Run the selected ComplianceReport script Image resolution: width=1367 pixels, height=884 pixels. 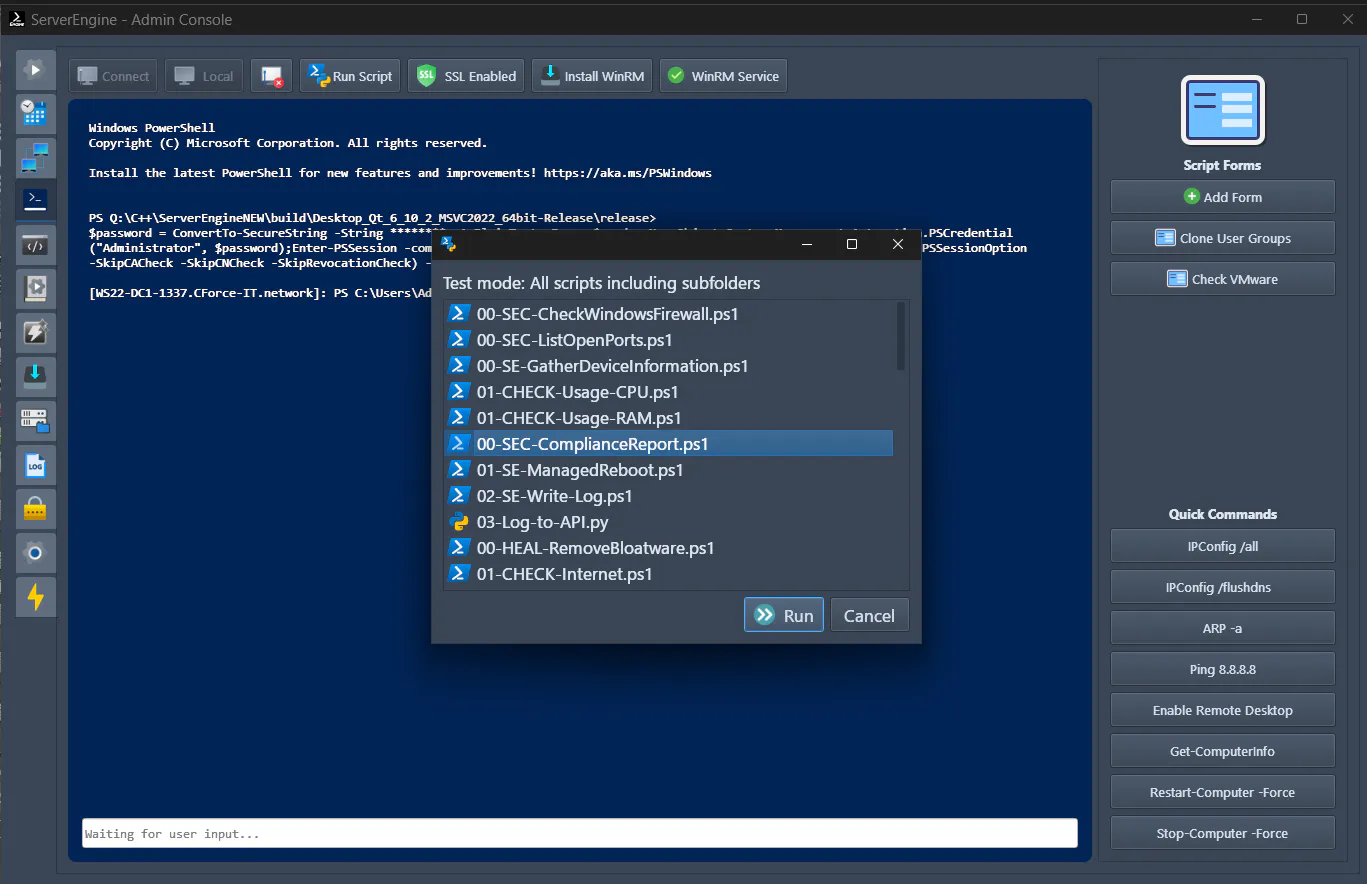pyautogui.click(x=783, y=614)
